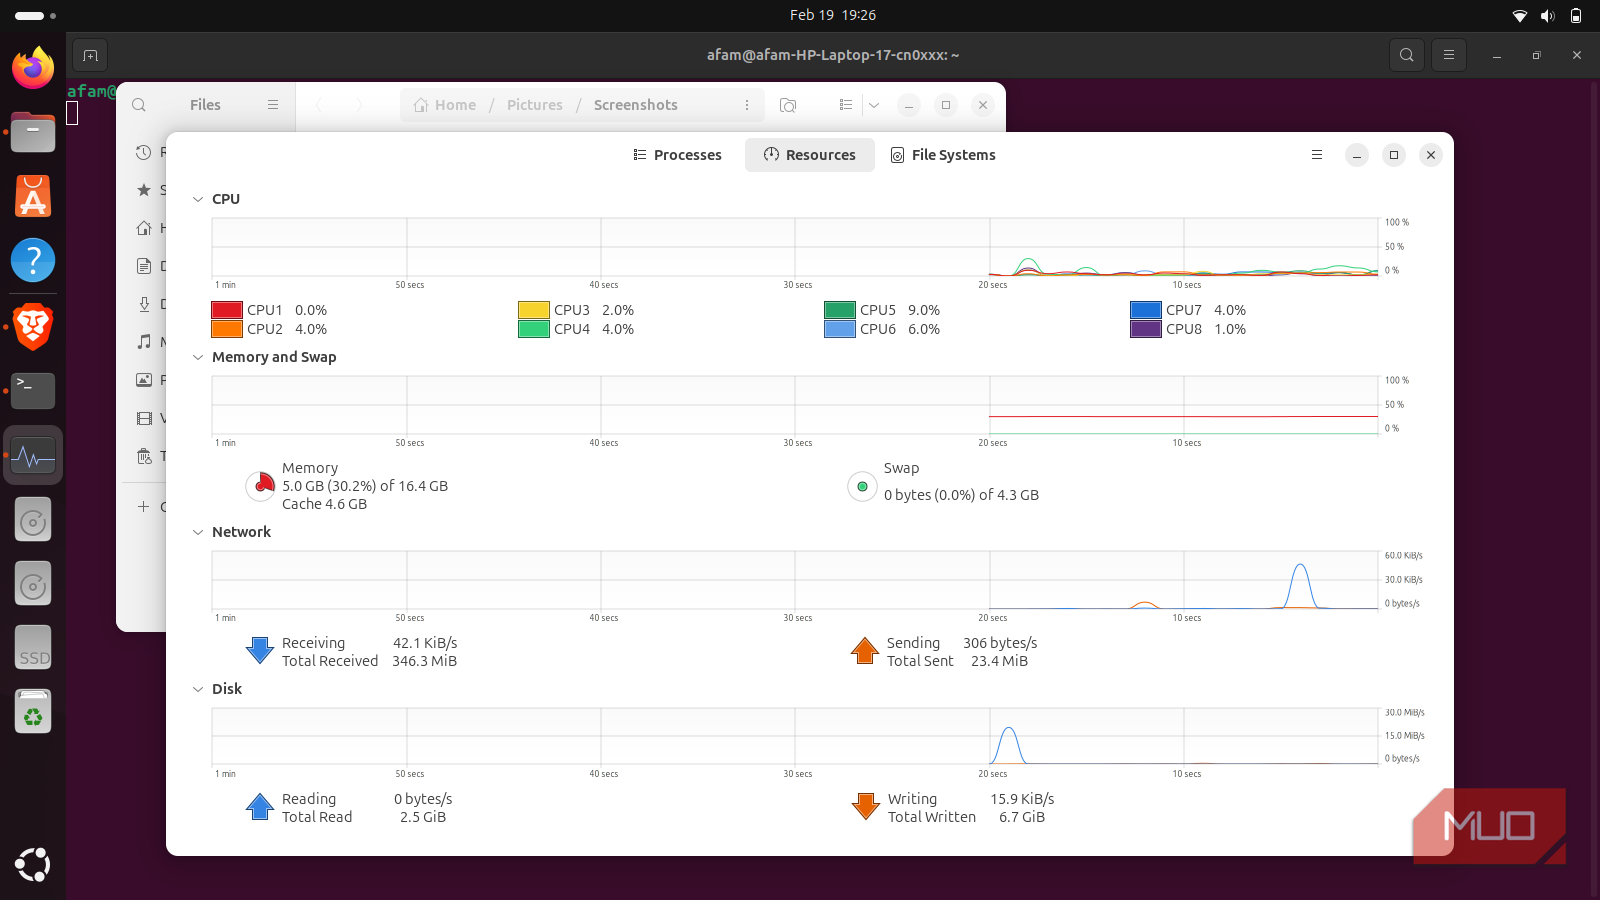Collapse the Network section
Screen dimensions: 1600x900
pos(198,532)
